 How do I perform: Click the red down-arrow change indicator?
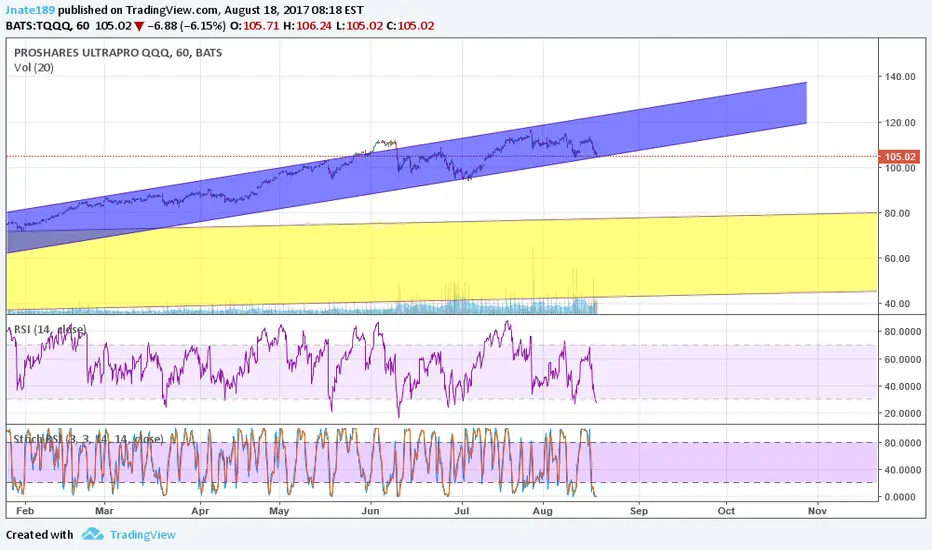pos(139,26)
